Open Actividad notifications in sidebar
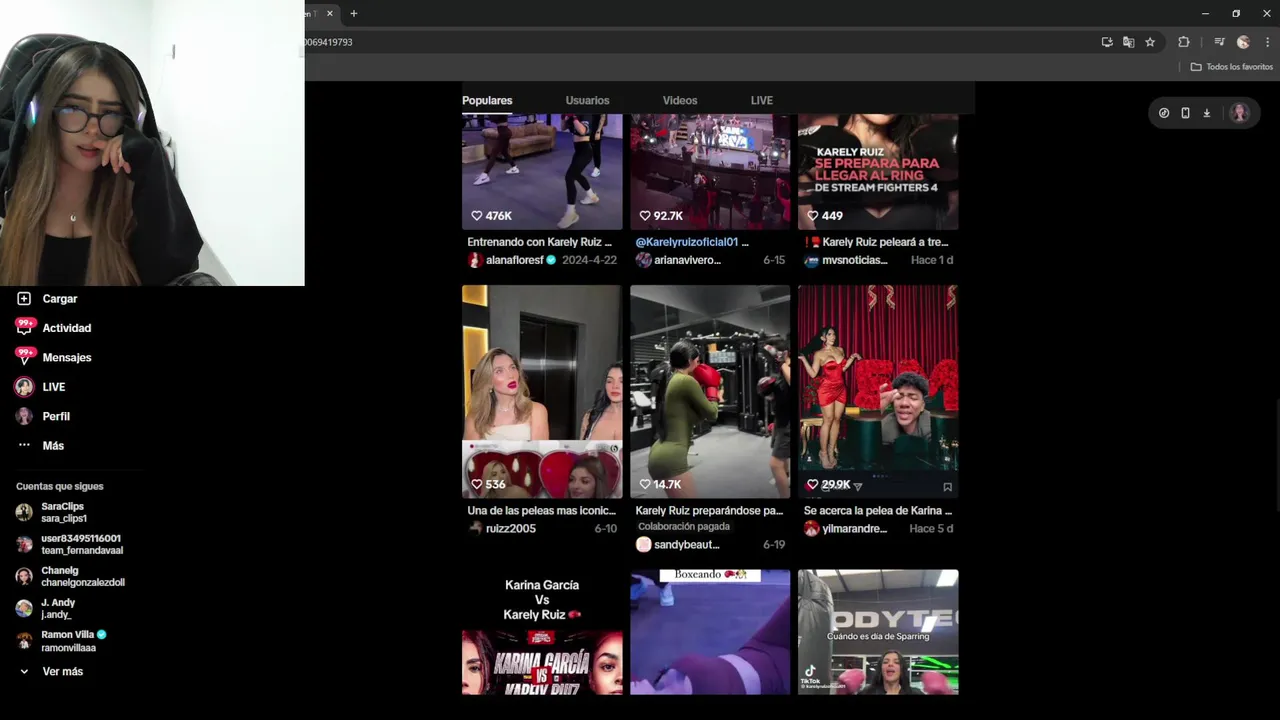This screenshot has height=720, width=1280. tap(53, 328)
